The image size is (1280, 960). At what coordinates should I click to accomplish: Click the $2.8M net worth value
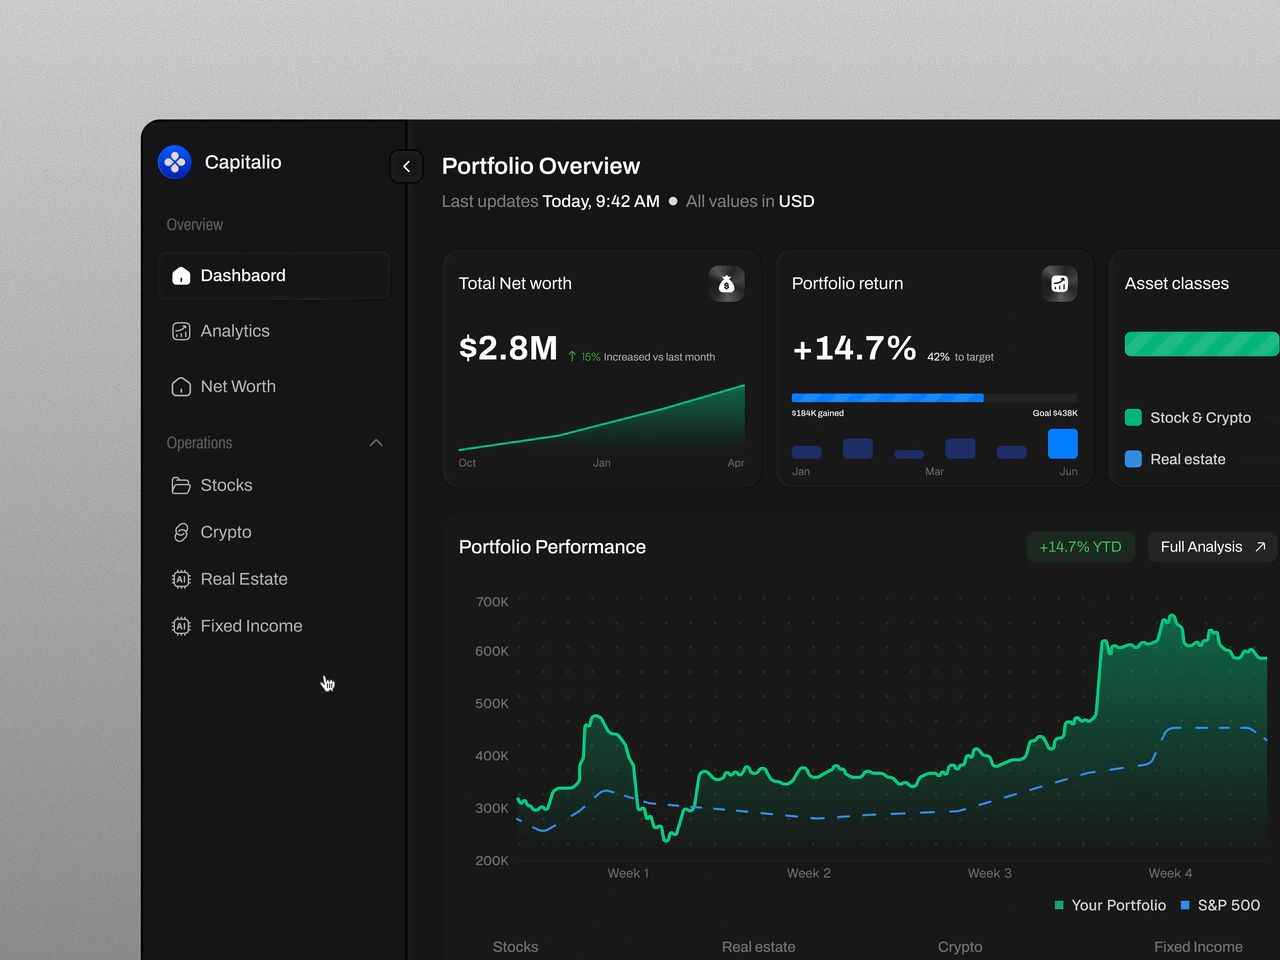508,348
